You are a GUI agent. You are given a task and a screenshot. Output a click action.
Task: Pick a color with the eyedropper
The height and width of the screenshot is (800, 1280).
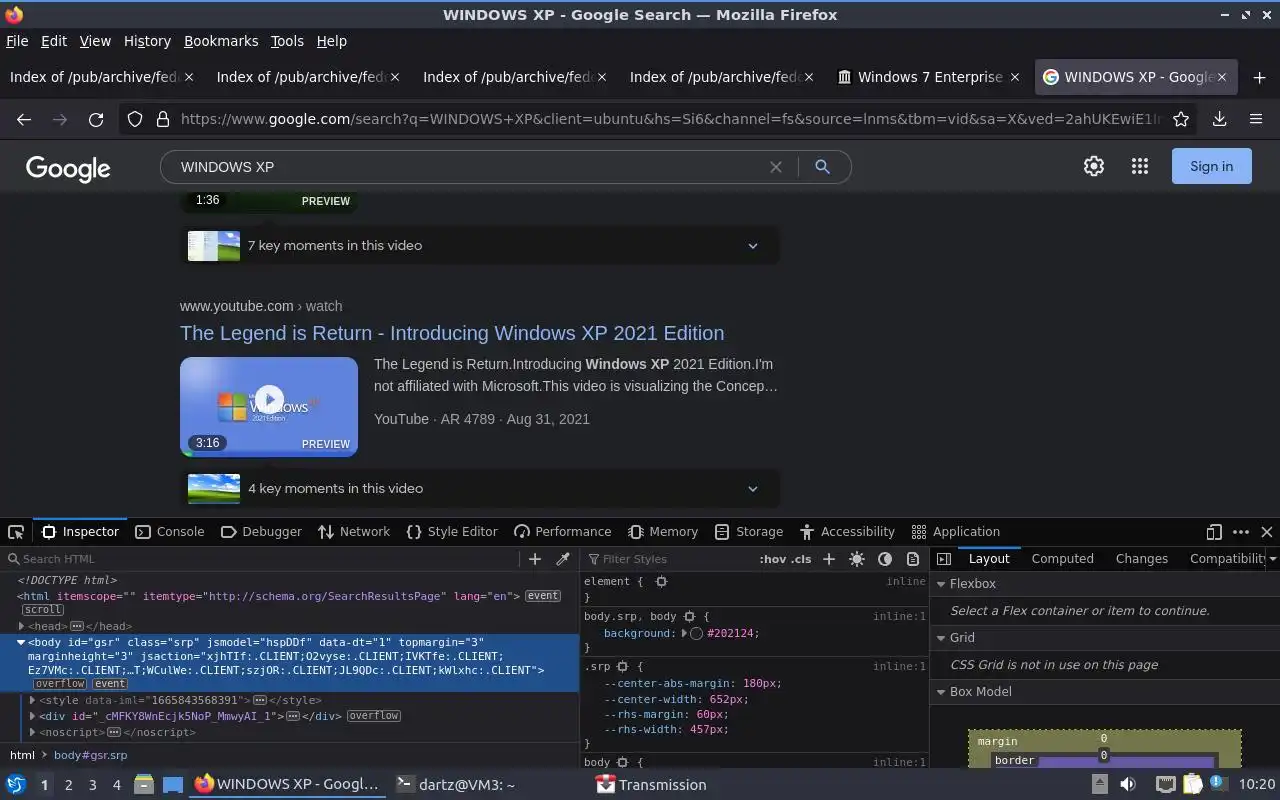point(563,559)
